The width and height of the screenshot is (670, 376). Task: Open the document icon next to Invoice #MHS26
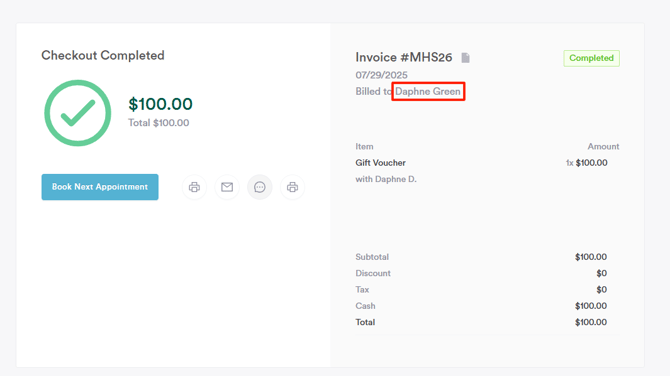[466, 58]
